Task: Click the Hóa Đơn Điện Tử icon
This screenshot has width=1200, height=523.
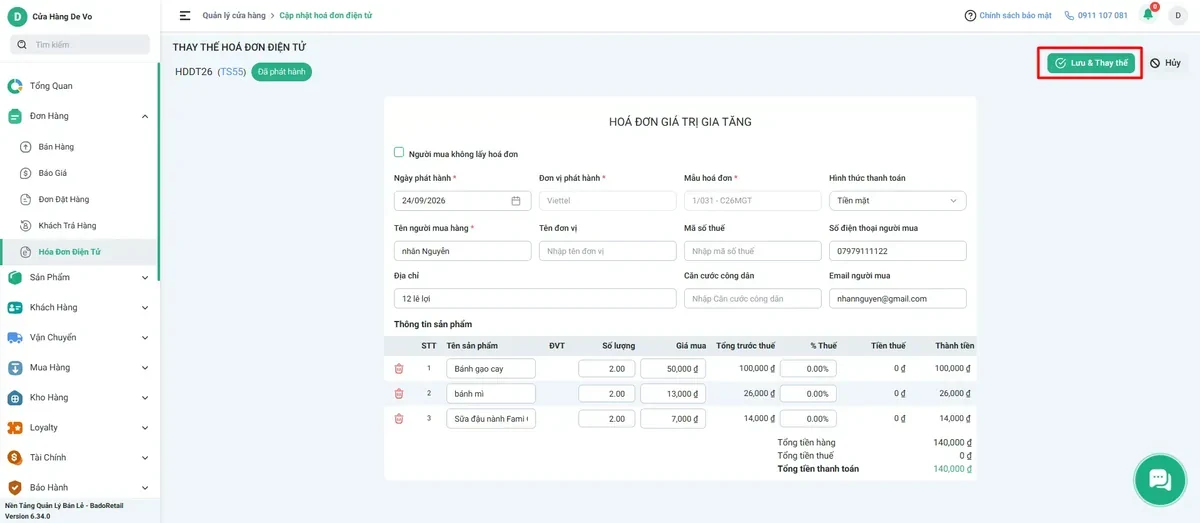Action: click(x=26, y=252)
